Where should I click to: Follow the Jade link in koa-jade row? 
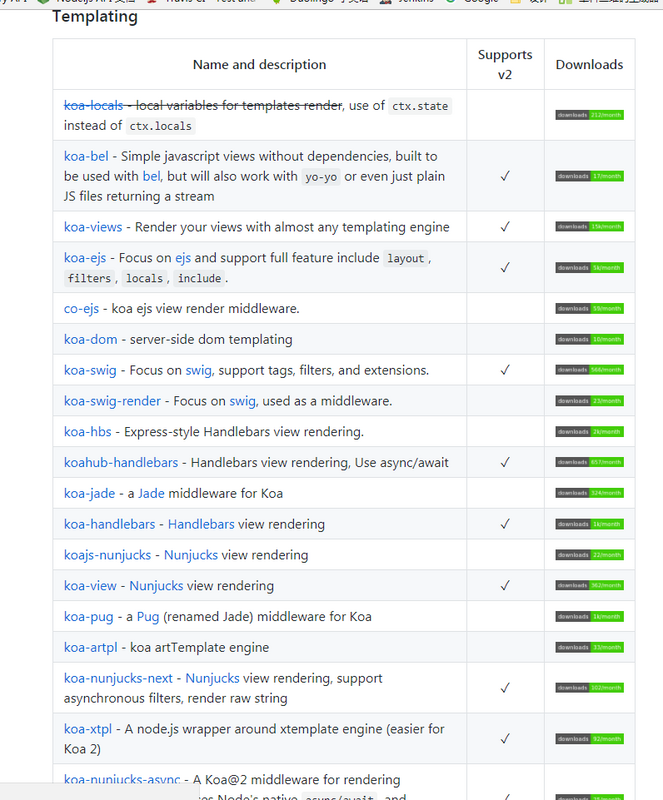[x=151, y=493]
